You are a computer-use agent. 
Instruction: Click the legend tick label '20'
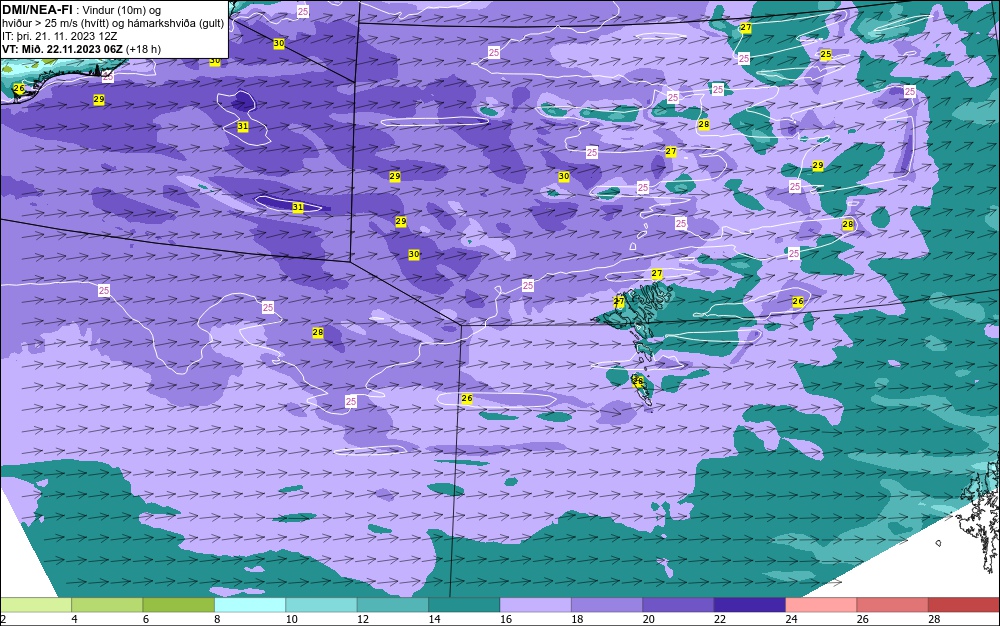[x=649, y=619]
